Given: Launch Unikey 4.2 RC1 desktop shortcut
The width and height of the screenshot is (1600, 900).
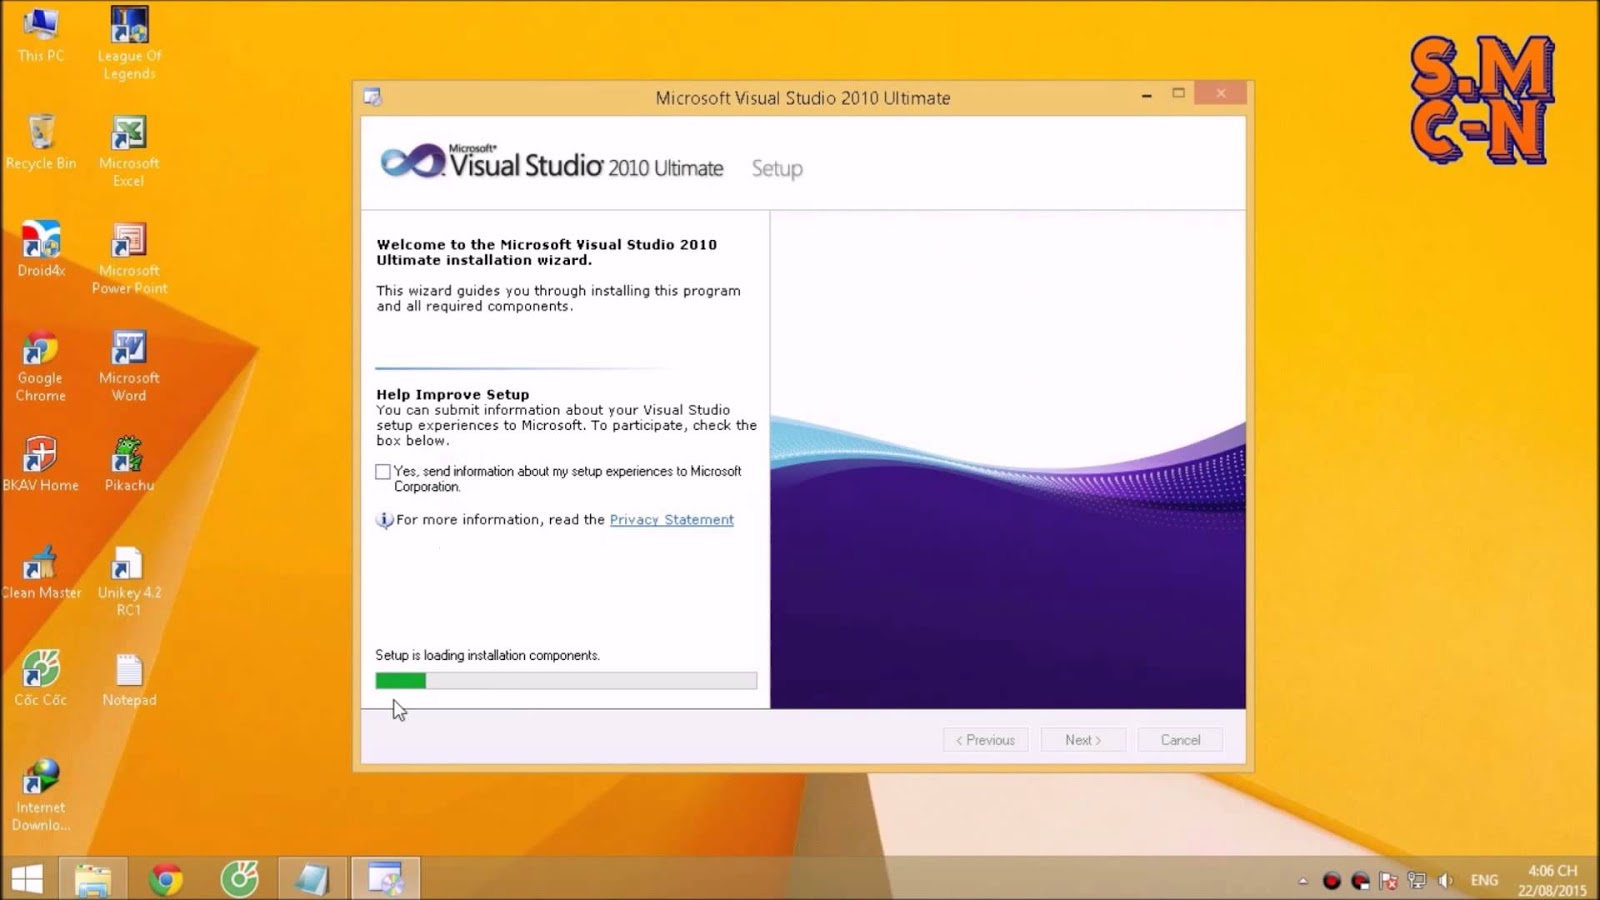Looking at the screenshot, I should tap(129, 581).
